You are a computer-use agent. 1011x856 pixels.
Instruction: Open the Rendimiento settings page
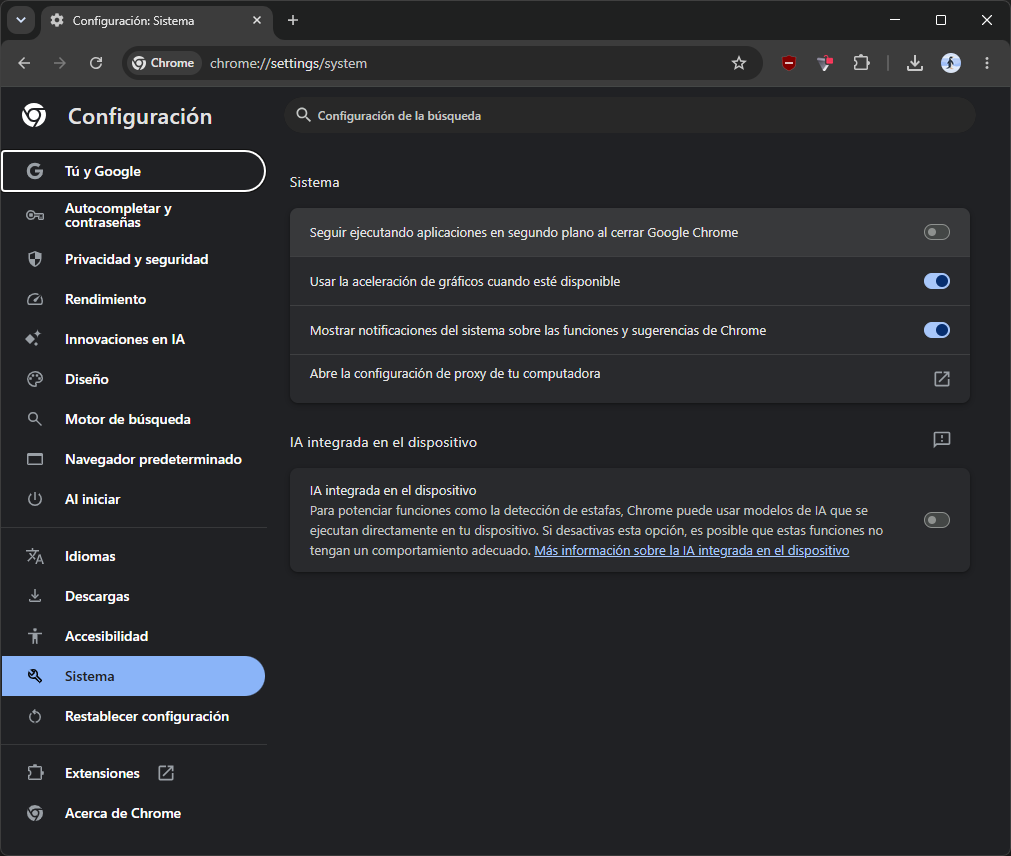(133, 299)
